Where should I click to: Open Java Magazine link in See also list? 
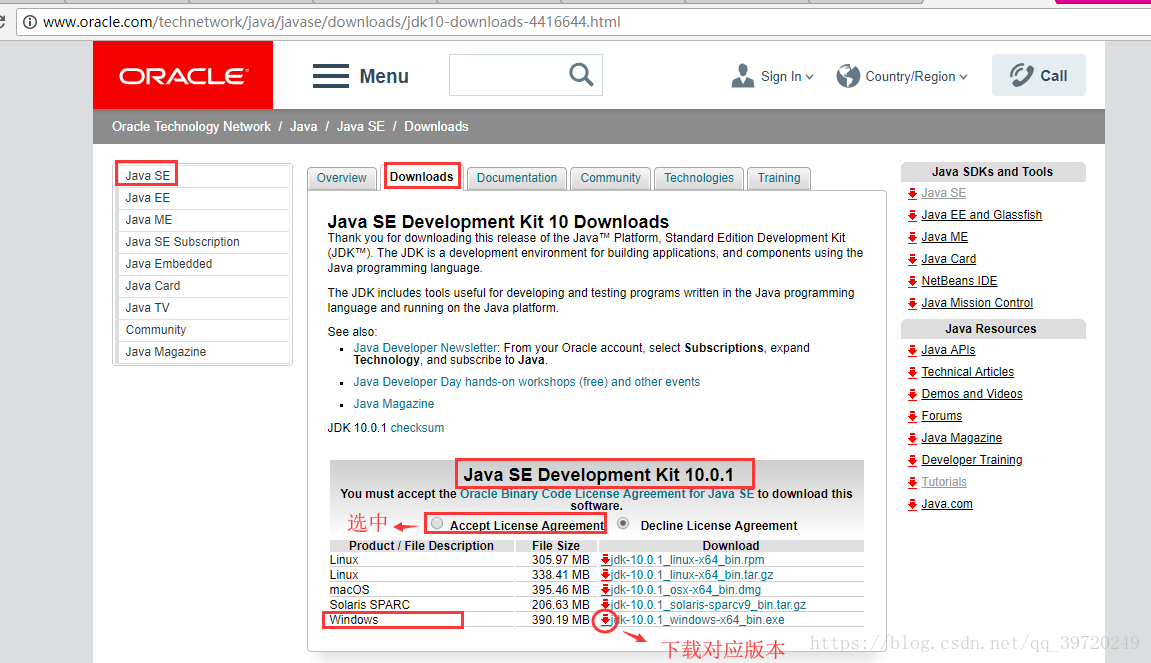click(393, 404)
